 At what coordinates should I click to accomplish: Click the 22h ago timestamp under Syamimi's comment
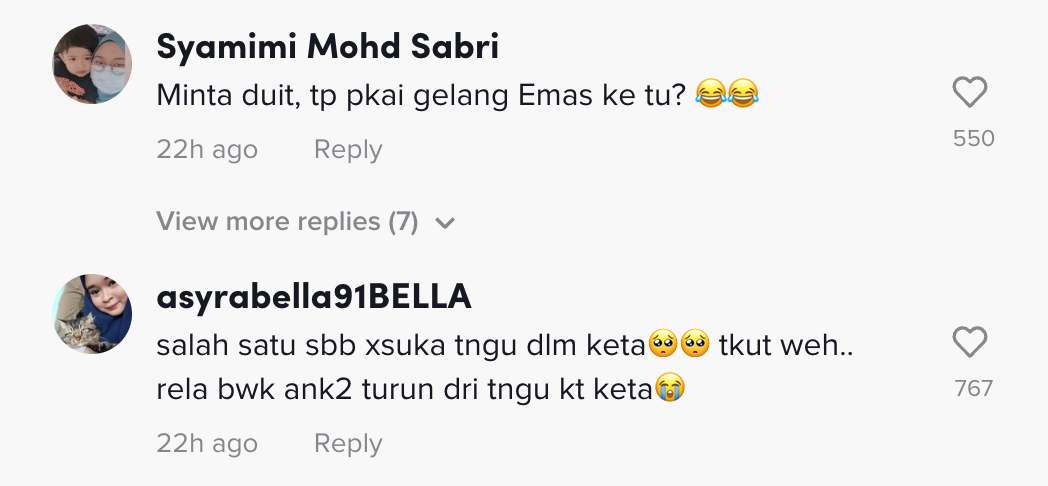click(x=207, y=150)
